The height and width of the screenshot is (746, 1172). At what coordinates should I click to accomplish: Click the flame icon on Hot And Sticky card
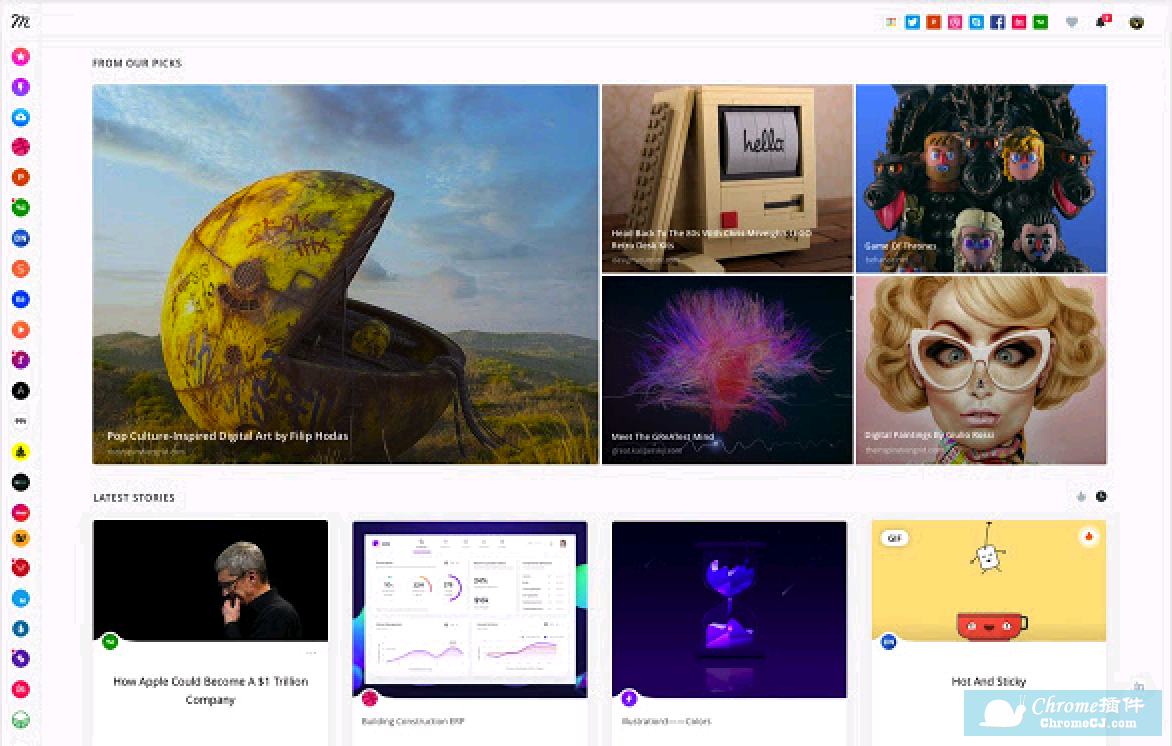tap(1089, 537)
